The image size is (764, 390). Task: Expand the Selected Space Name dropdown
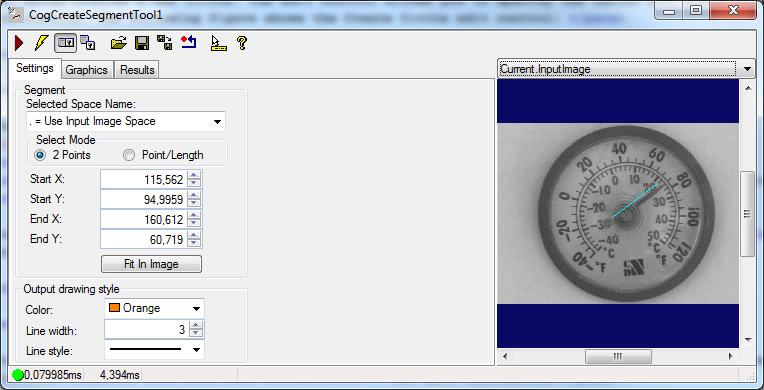click(217, 121)
